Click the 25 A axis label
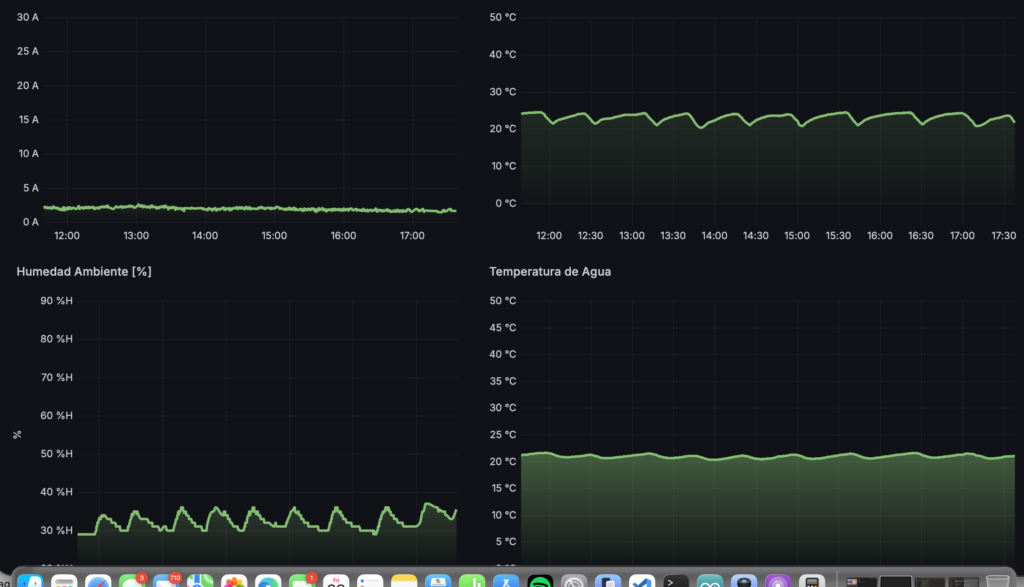The height and width of the screenshot is (587, 1024). [27, 51]
